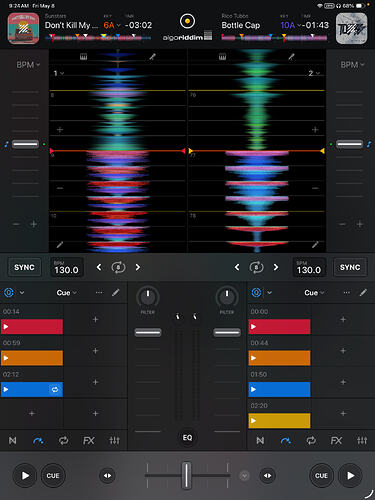Viewport: 375px width, 500px height.
Task: Expand deck 1 number selector chevron
Action: (59, 73)
